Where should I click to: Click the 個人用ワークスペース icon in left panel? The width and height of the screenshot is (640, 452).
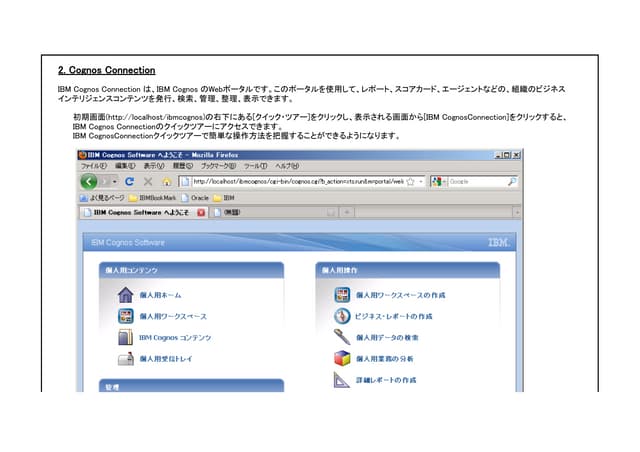(126, 316)
